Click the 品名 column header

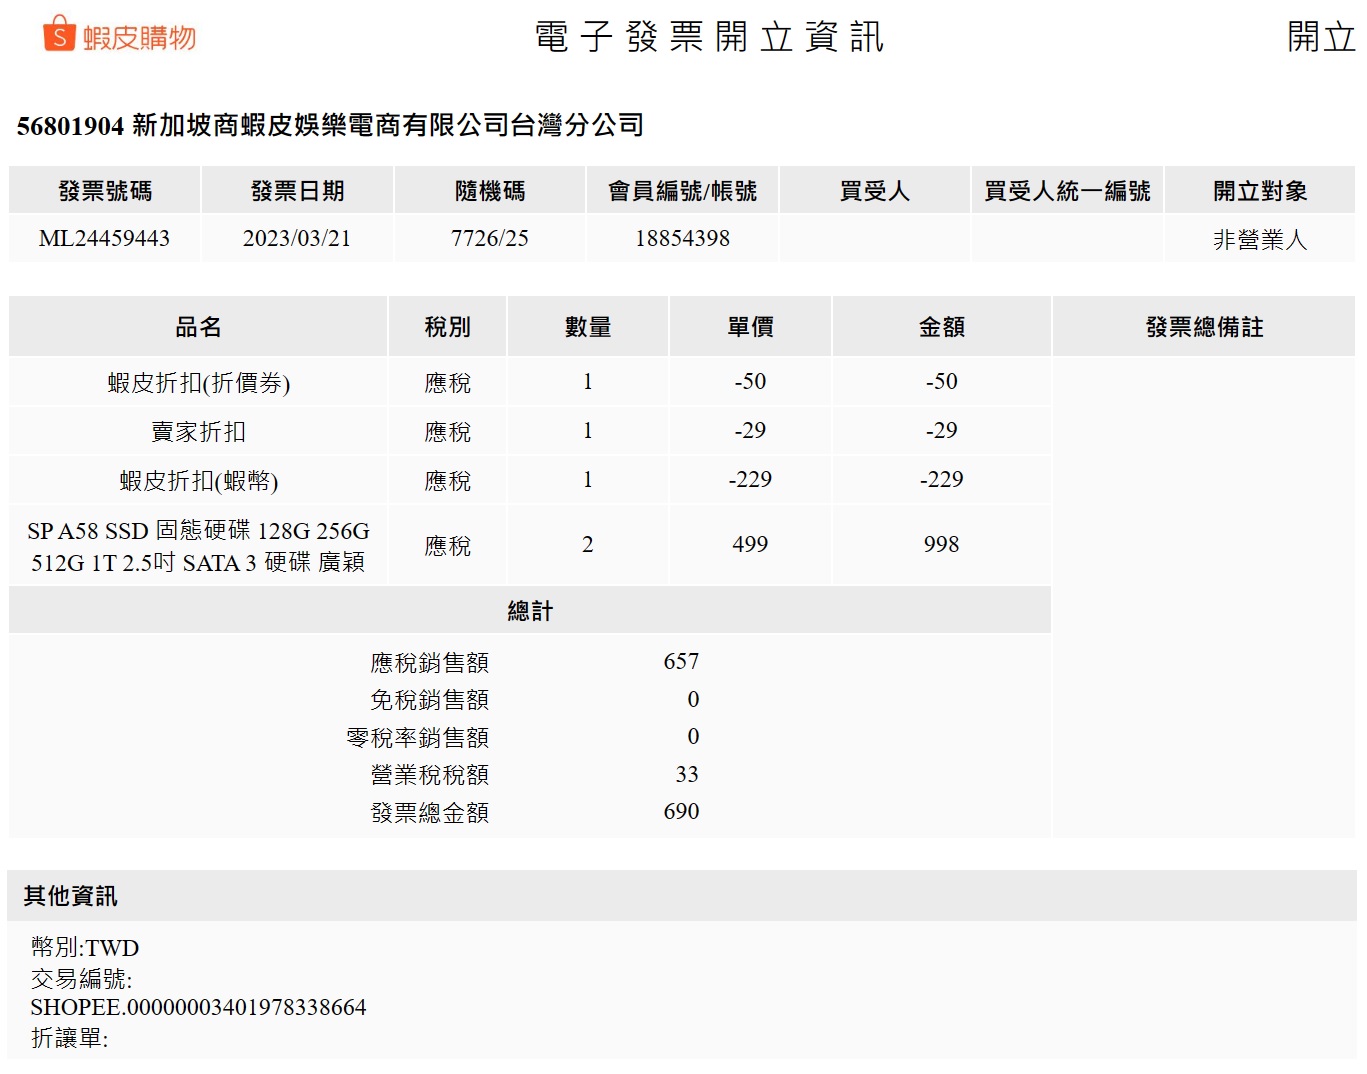198,327
